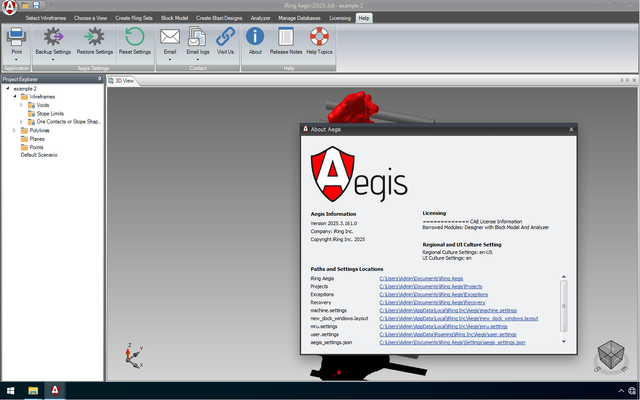
Task: Open the Exceptions folder path link
Action: [x=433, y=294]
